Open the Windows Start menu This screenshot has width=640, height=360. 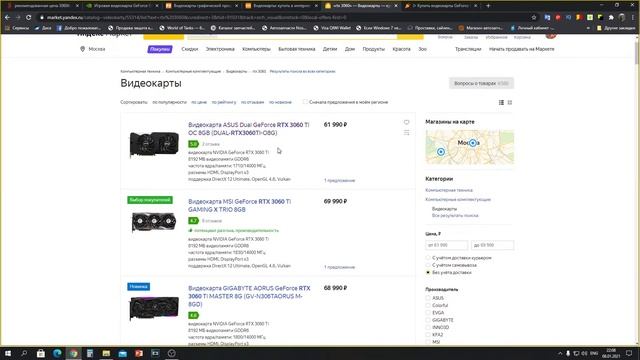click(x=7, y=353)
